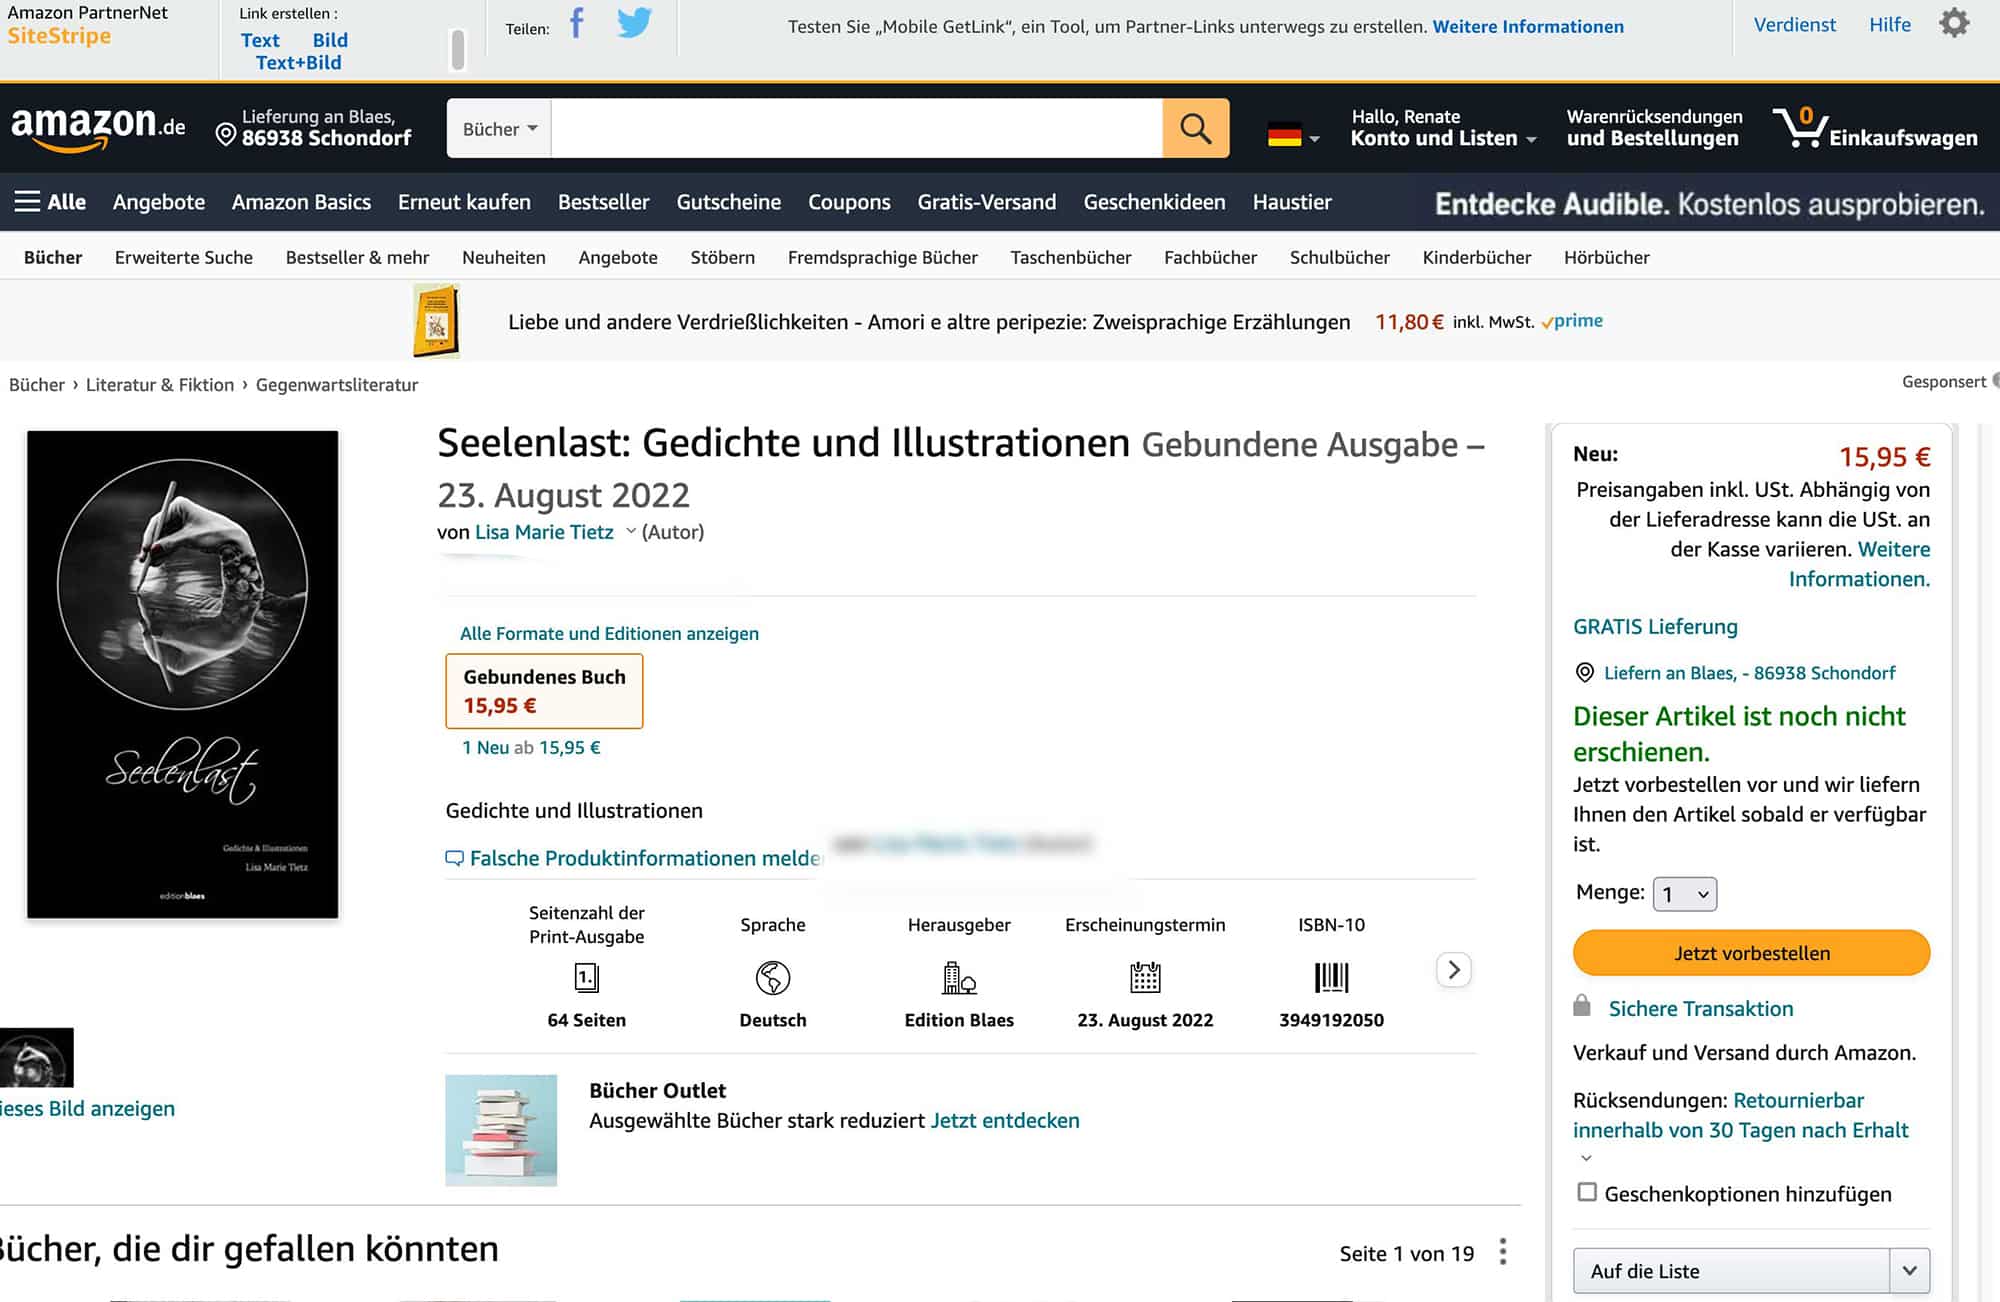2000x1302 pixels.
Task: Share via the Facebook icon
Action: [577, 22]
